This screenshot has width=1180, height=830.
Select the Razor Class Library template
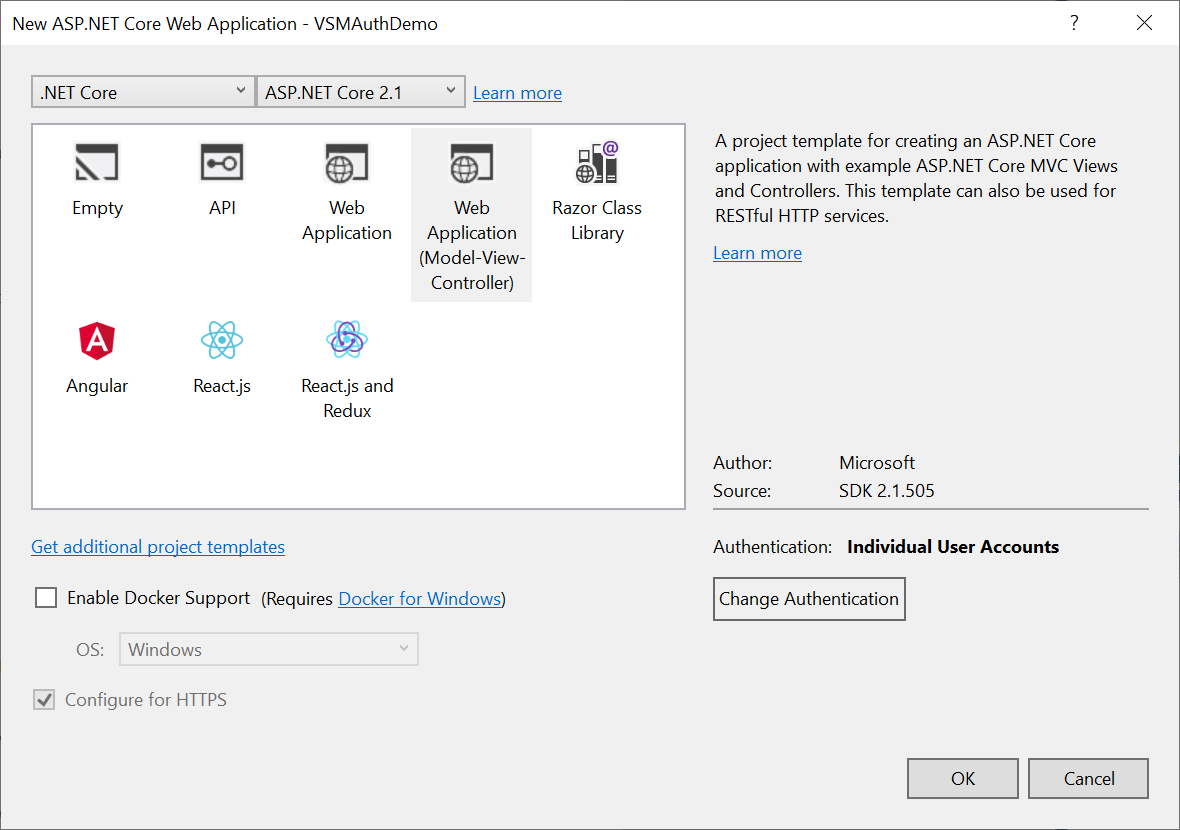(x=597, y=163)
